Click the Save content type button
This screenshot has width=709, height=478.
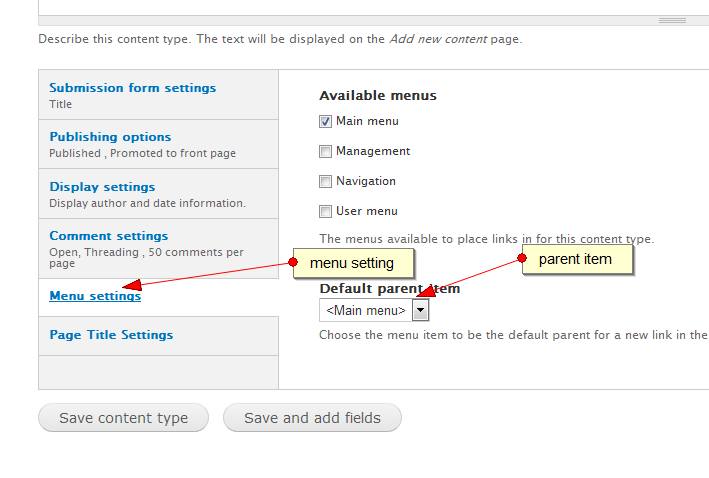(123, 418)
